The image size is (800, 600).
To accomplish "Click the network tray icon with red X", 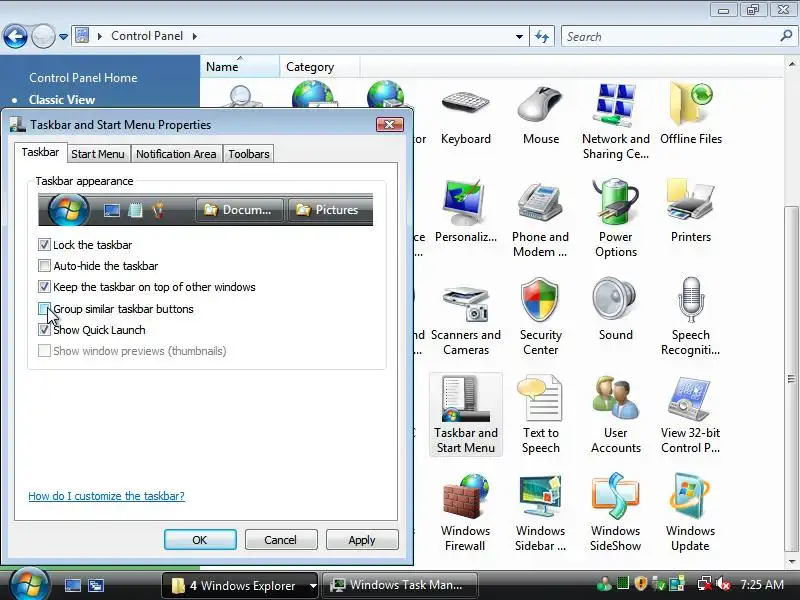I will [705, 584].
